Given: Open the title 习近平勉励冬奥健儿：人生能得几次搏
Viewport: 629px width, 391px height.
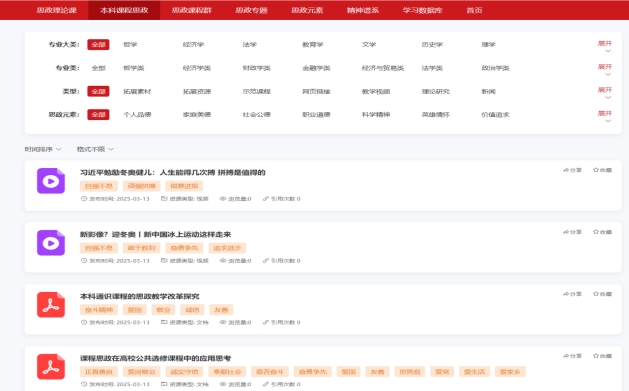Looking at the screenshot, I should click(x=172, y=172).
